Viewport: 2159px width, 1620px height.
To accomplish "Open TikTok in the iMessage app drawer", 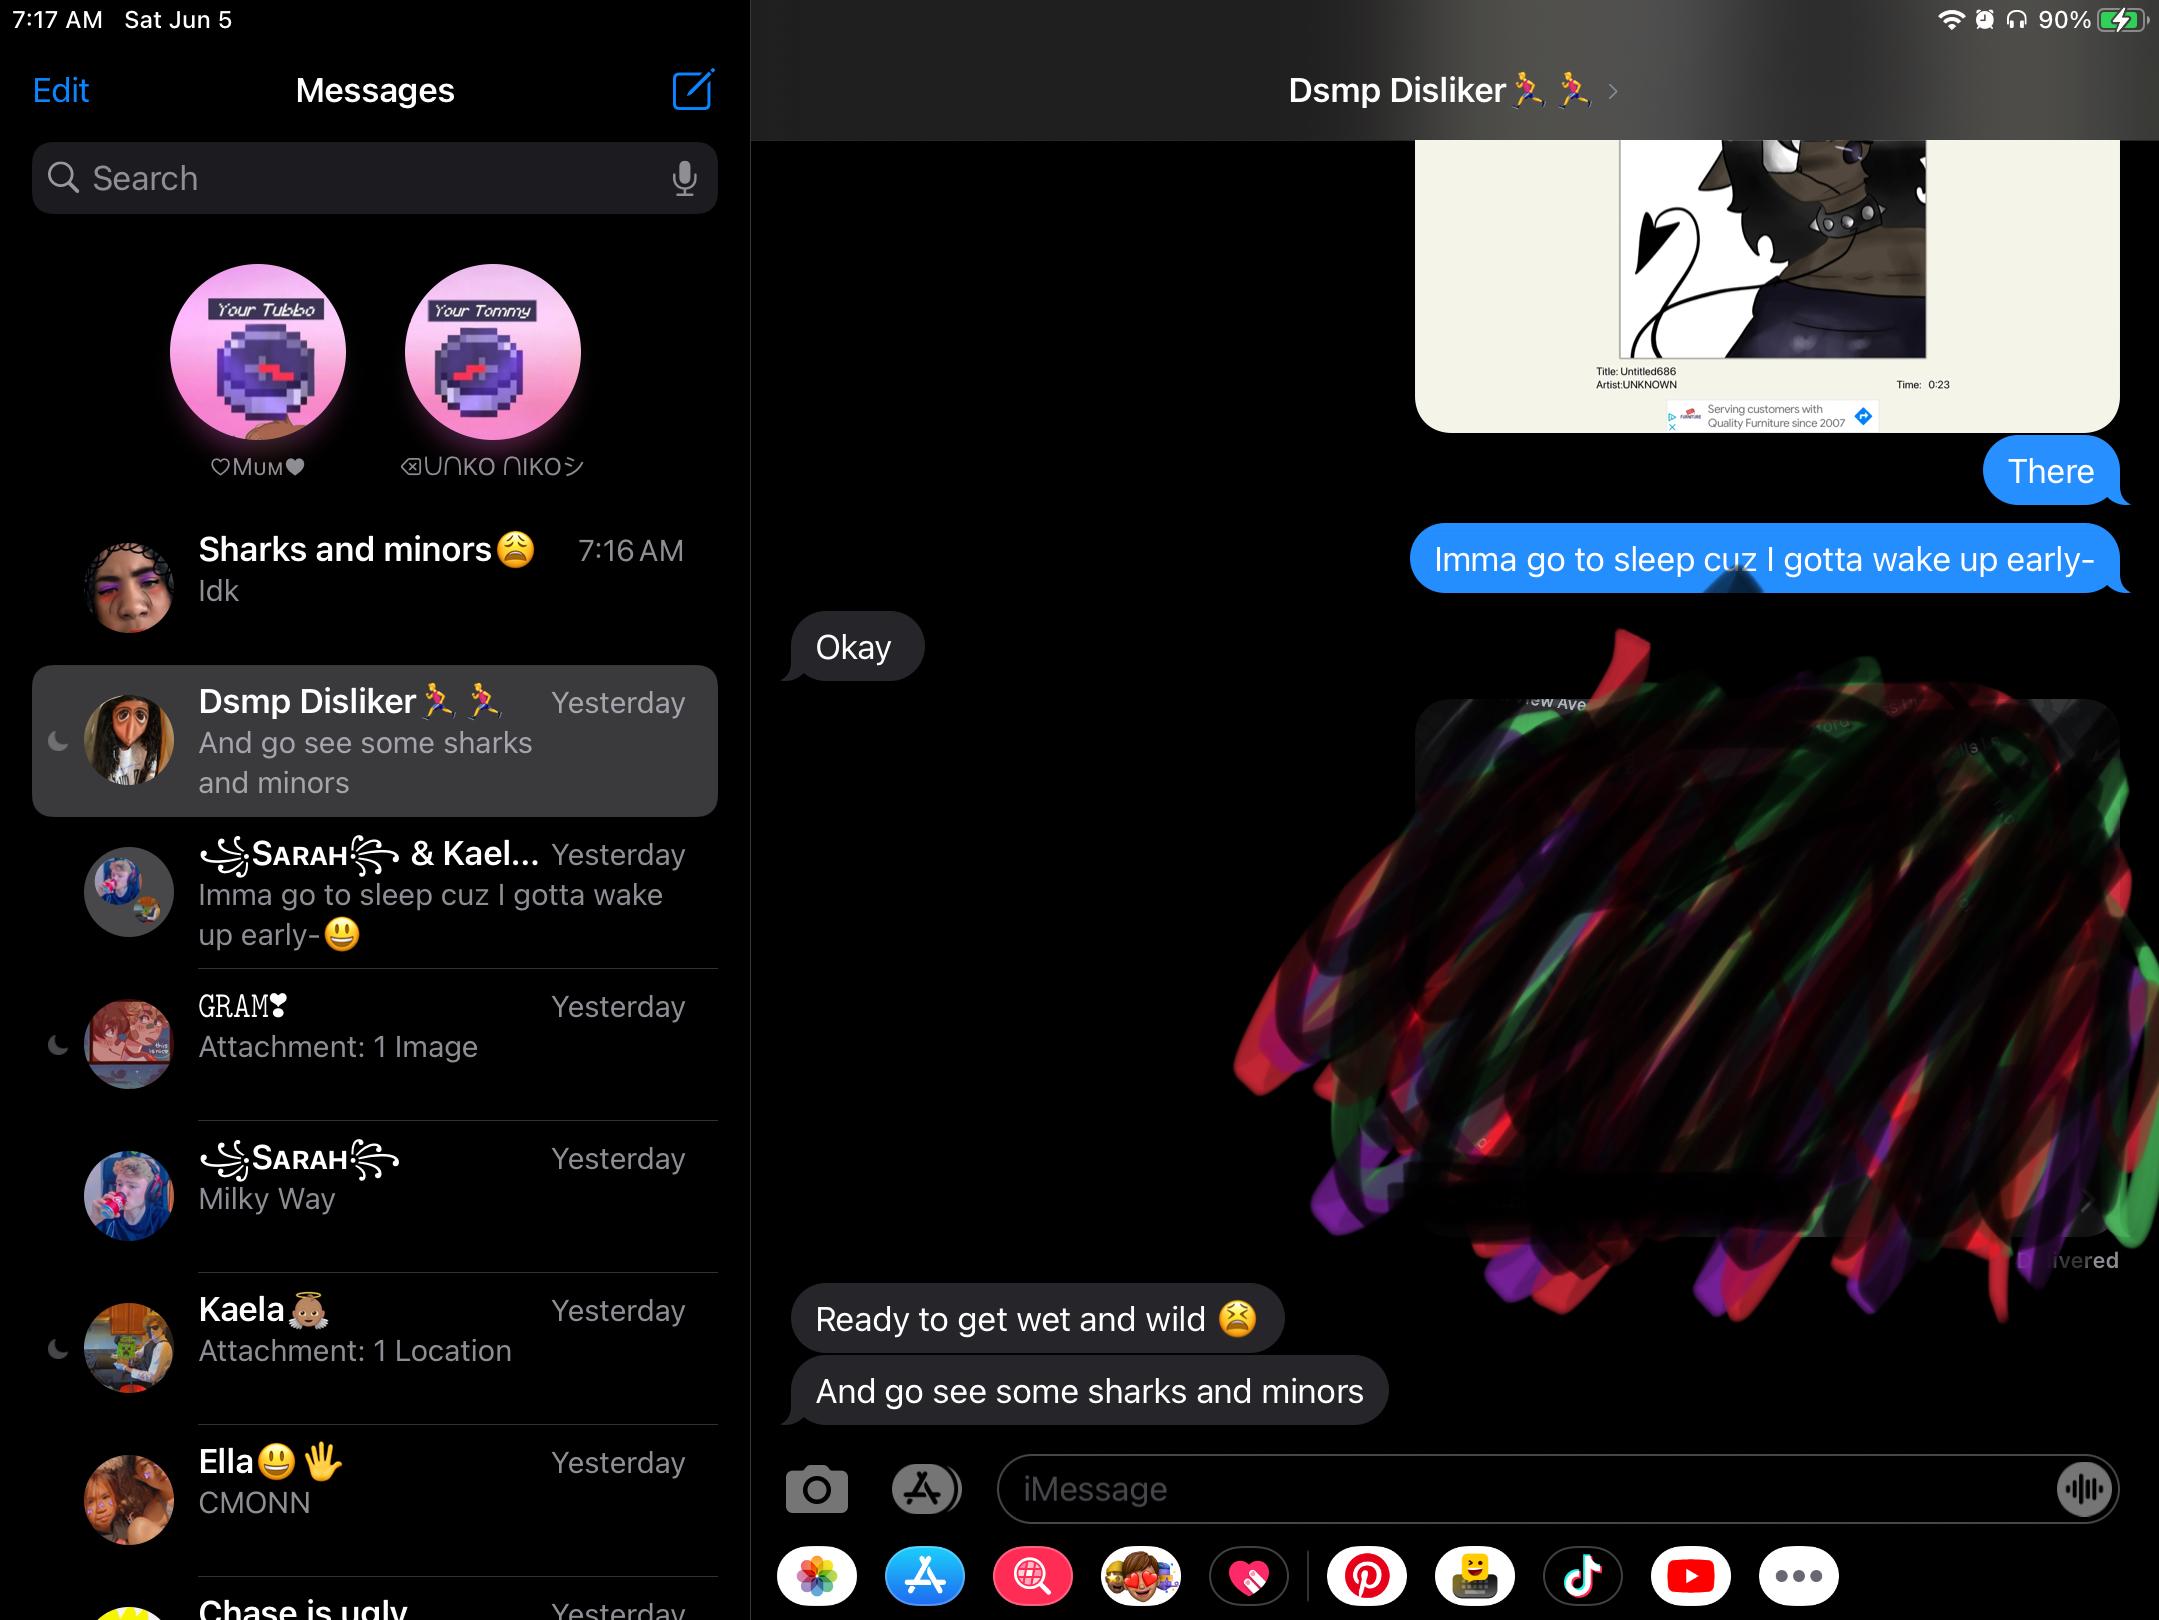I will (1582, 1577).
